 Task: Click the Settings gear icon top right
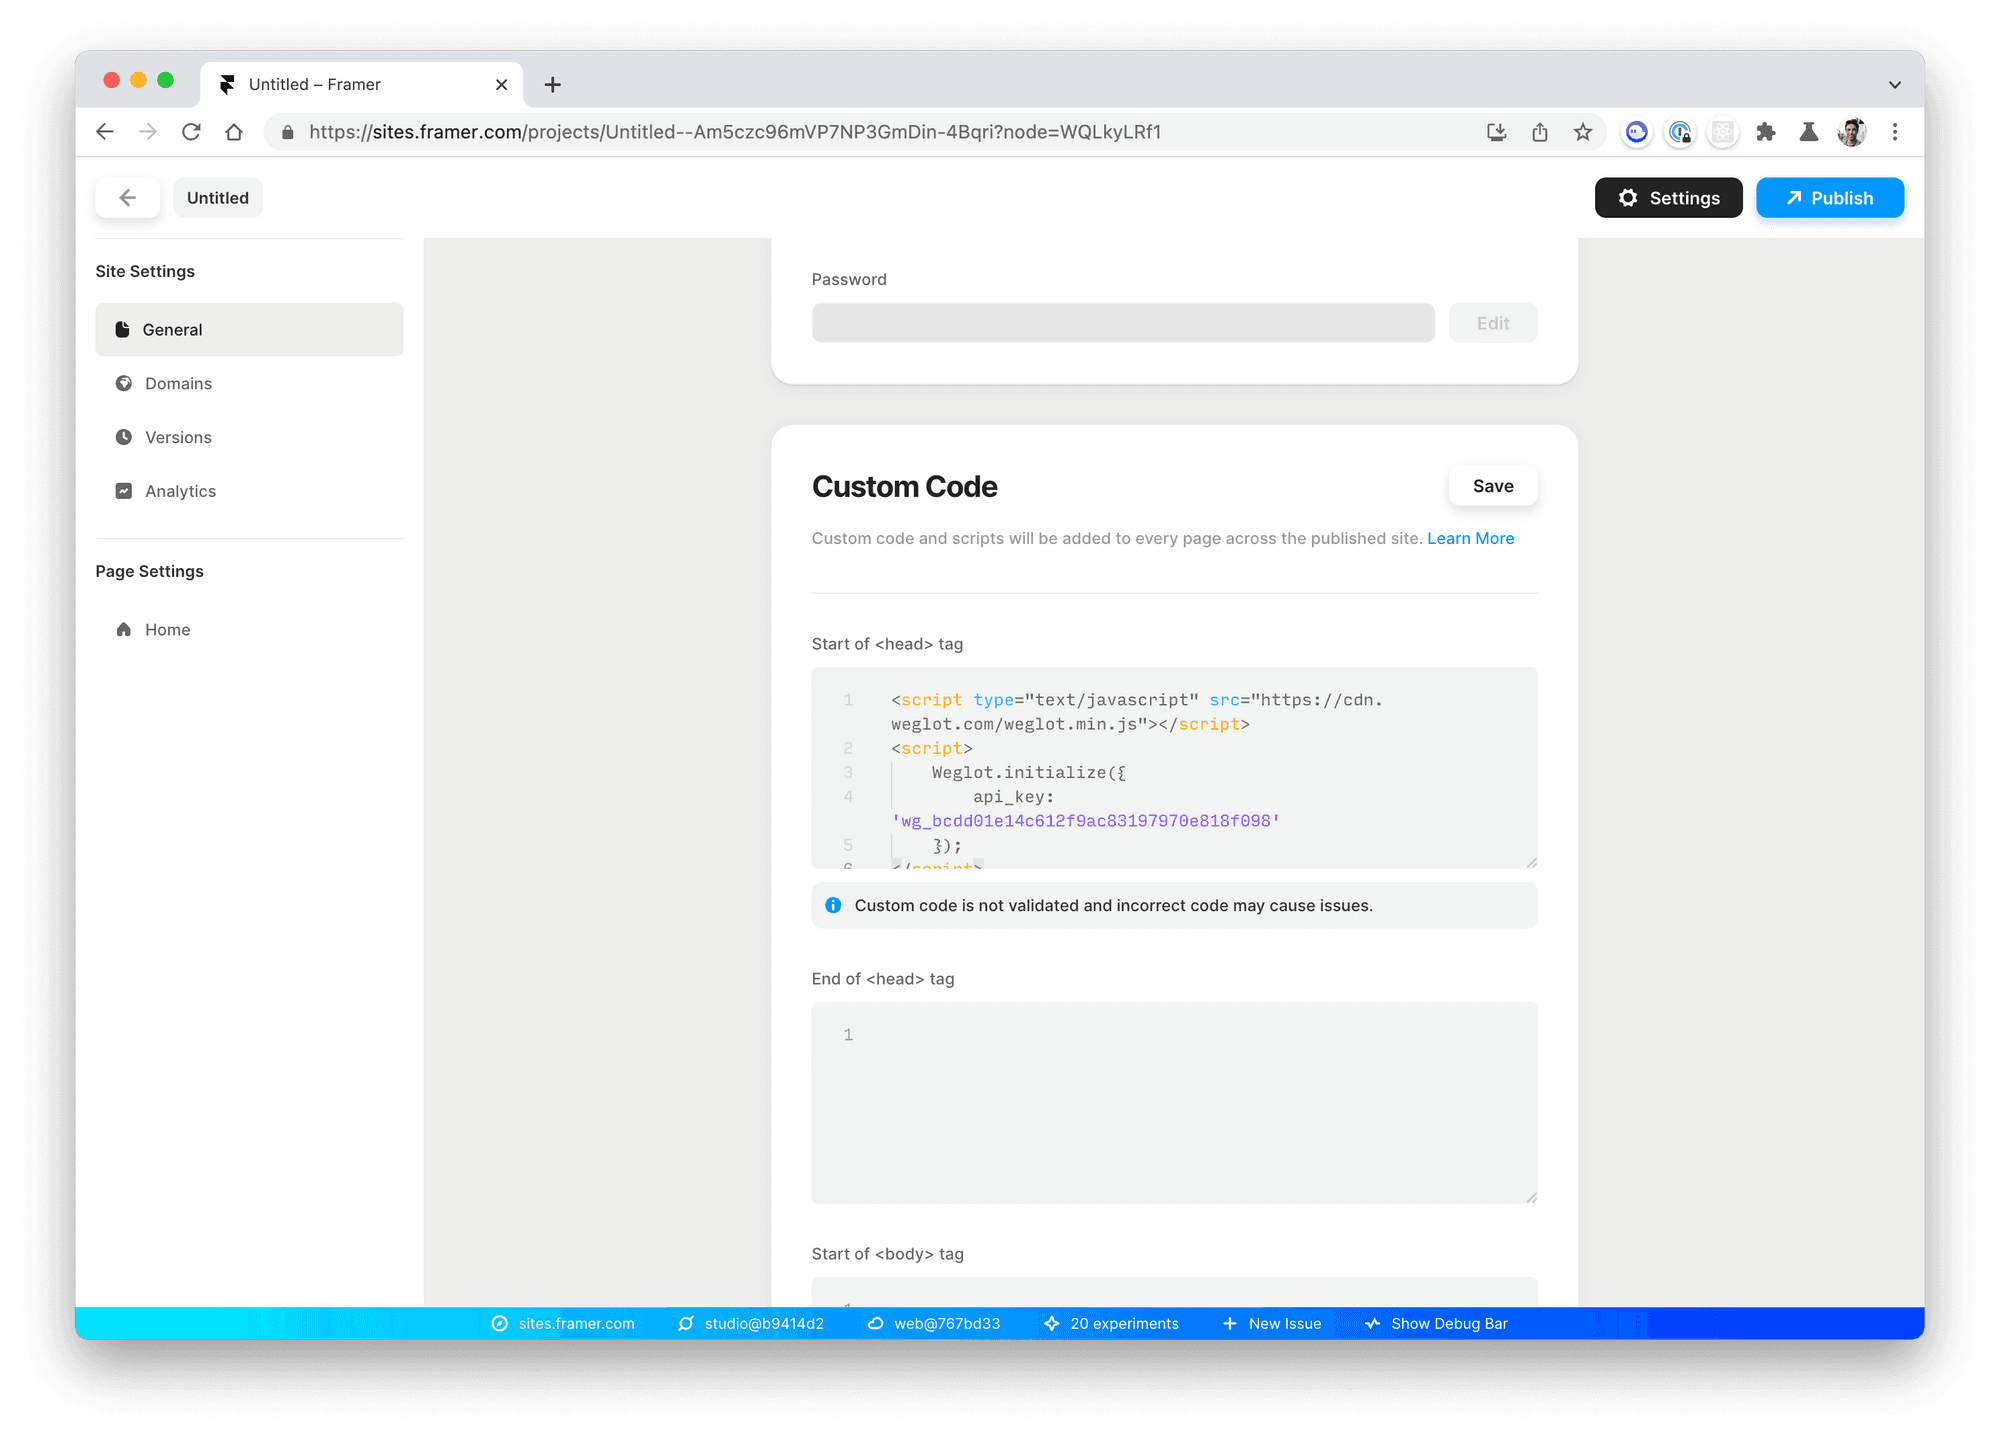[x=1629, y=197]
